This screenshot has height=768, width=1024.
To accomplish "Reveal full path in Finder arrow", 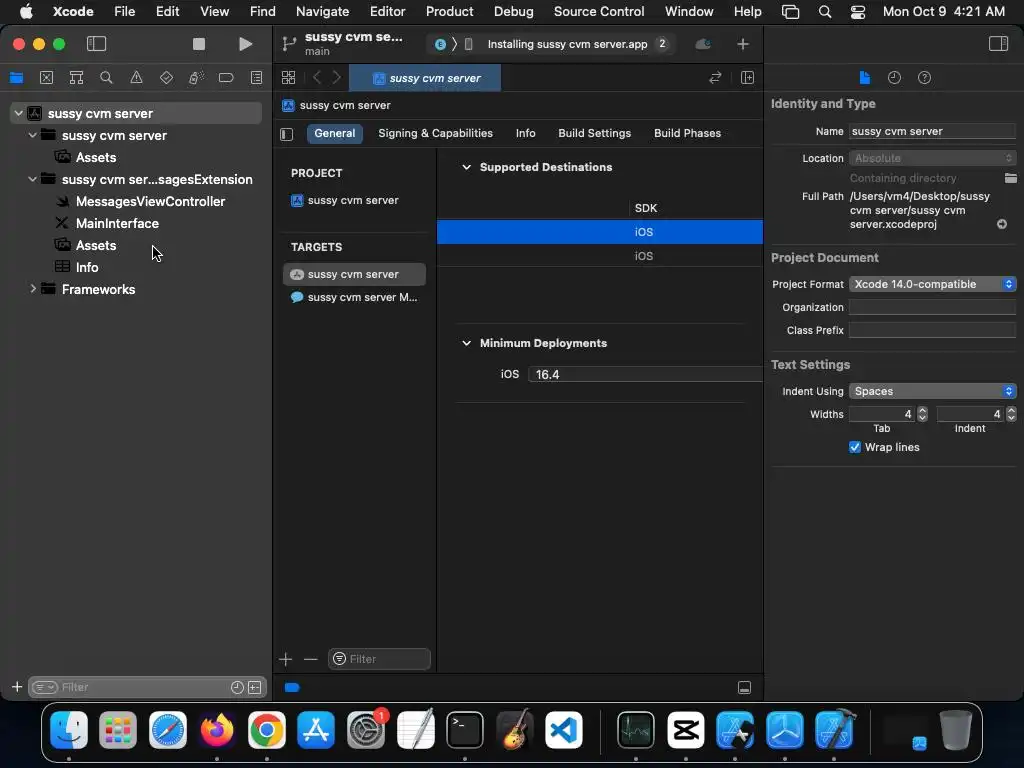I will tap(1002, 224).
